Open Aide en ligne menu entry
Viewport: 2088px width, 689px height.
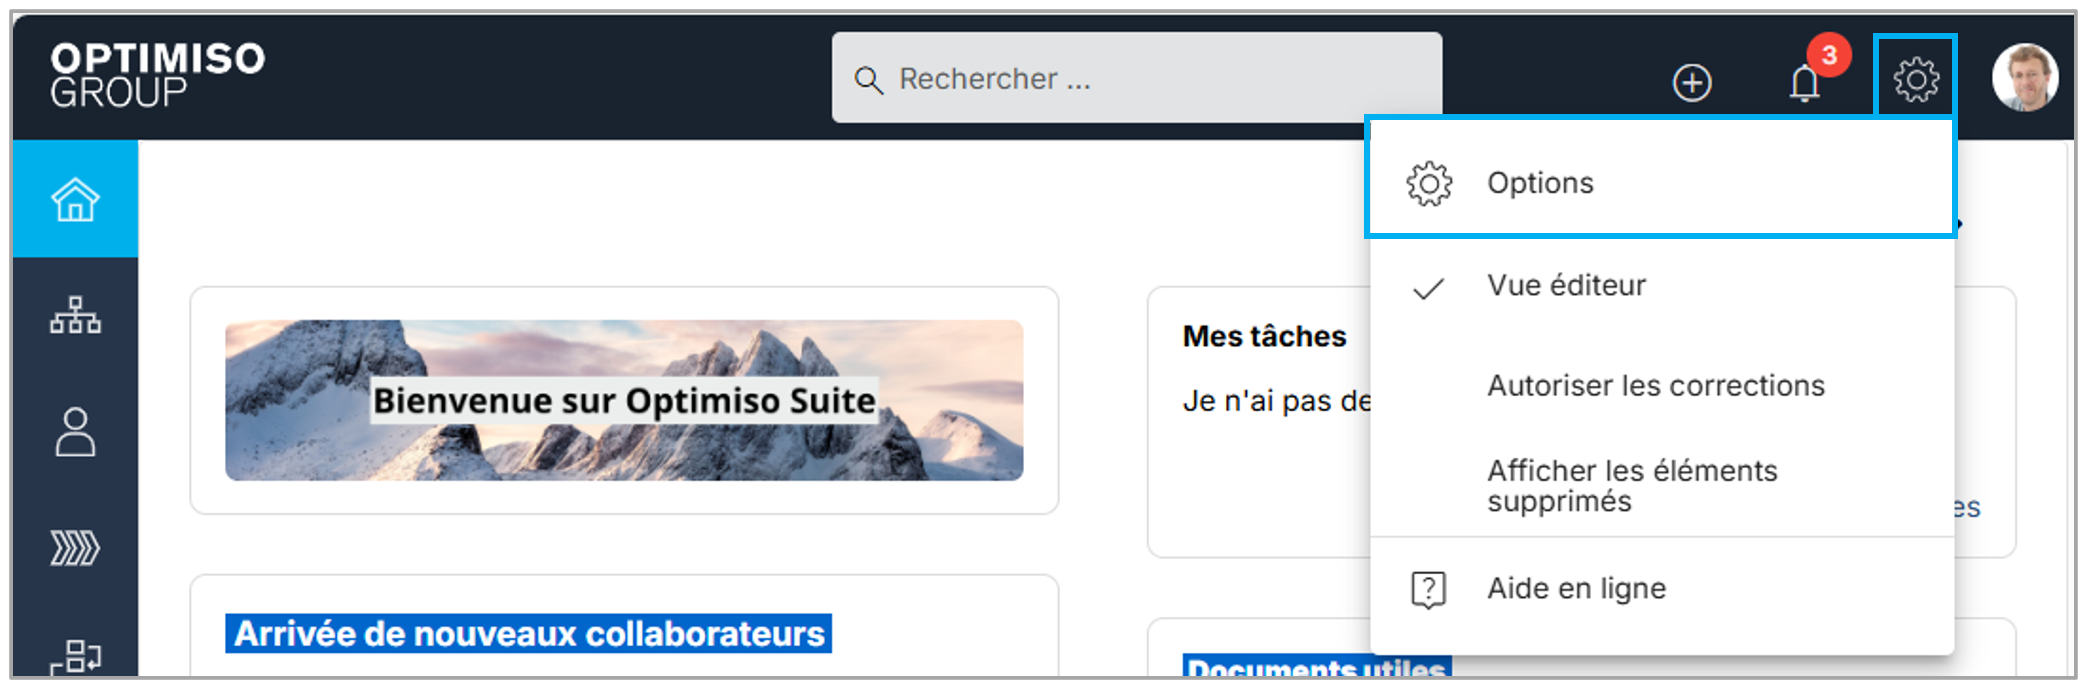tap(1576, 589)
